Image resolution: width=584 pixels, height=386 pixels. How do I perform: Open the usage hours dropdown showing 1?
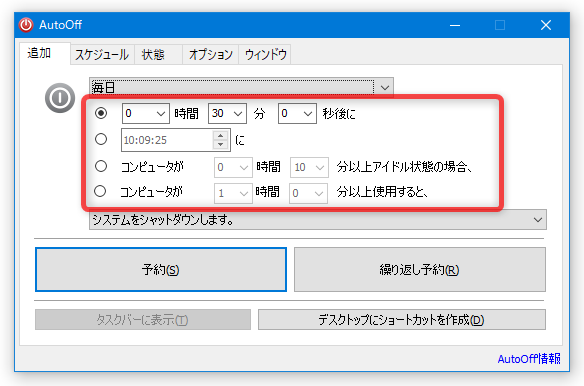tap(233, 193)
